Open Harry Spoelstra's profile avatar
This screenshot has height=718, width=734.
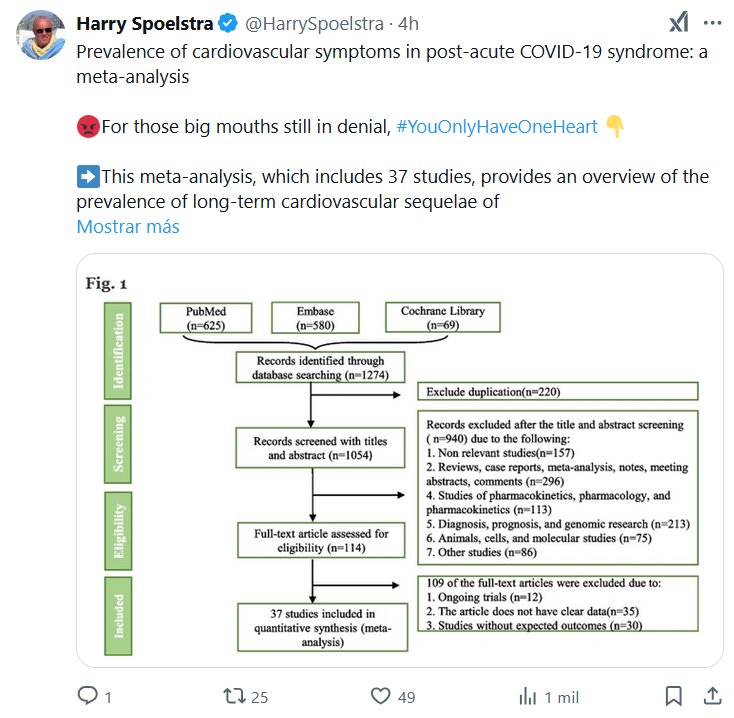(x=41, y=35)
